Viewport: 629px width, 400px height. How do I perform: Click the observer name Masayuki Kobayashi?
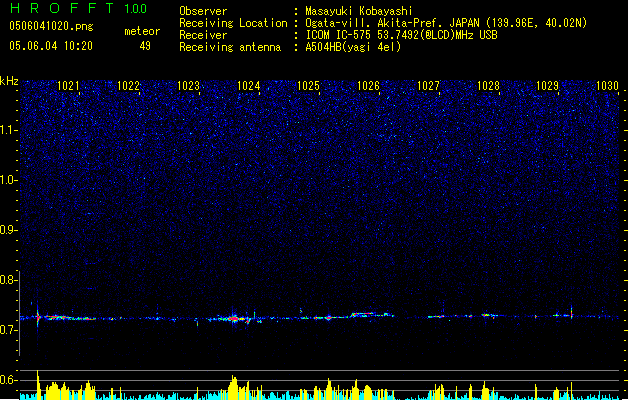tap(359, 11)
